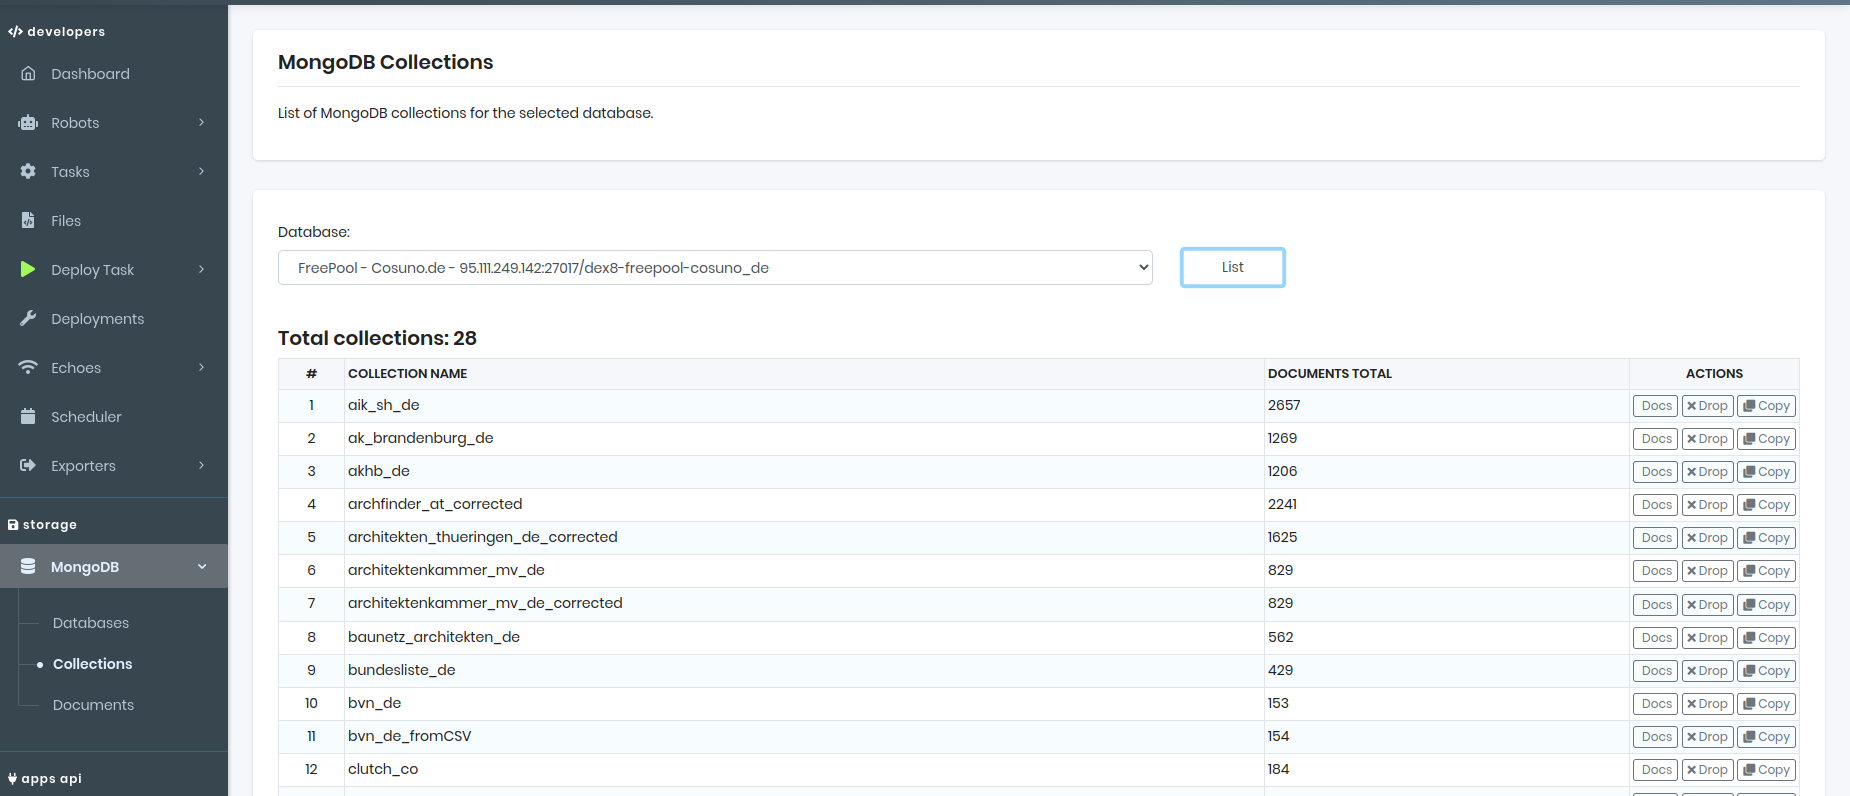1850x796 pixels.
Task: Open Docs for architektenkammer_mv_de row 6
Action: point(1656,571)
